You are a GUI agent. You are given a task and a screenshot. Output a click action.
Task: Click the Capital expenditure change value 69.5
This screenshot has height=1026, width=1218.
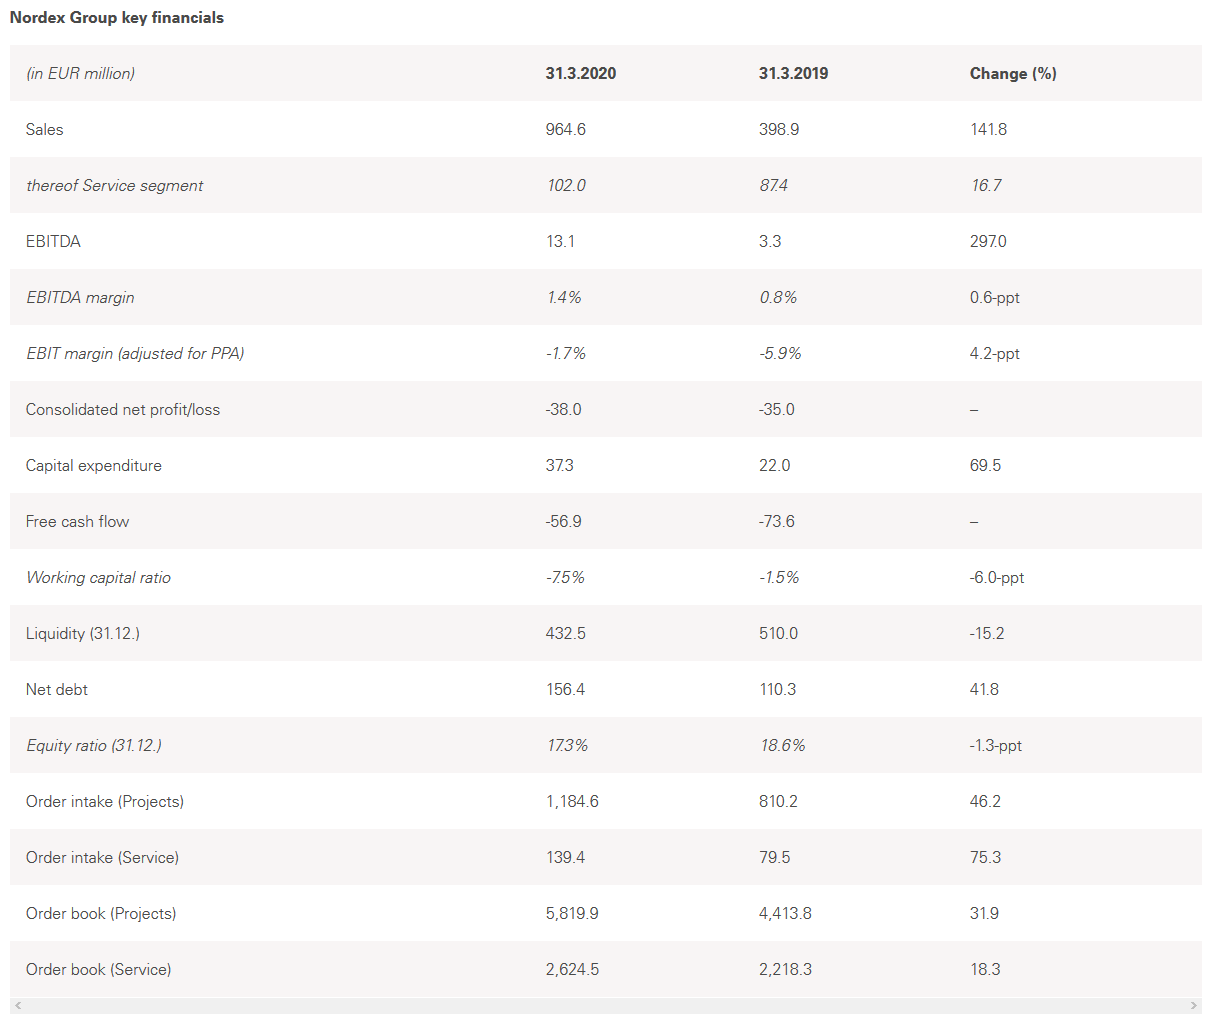985,466
